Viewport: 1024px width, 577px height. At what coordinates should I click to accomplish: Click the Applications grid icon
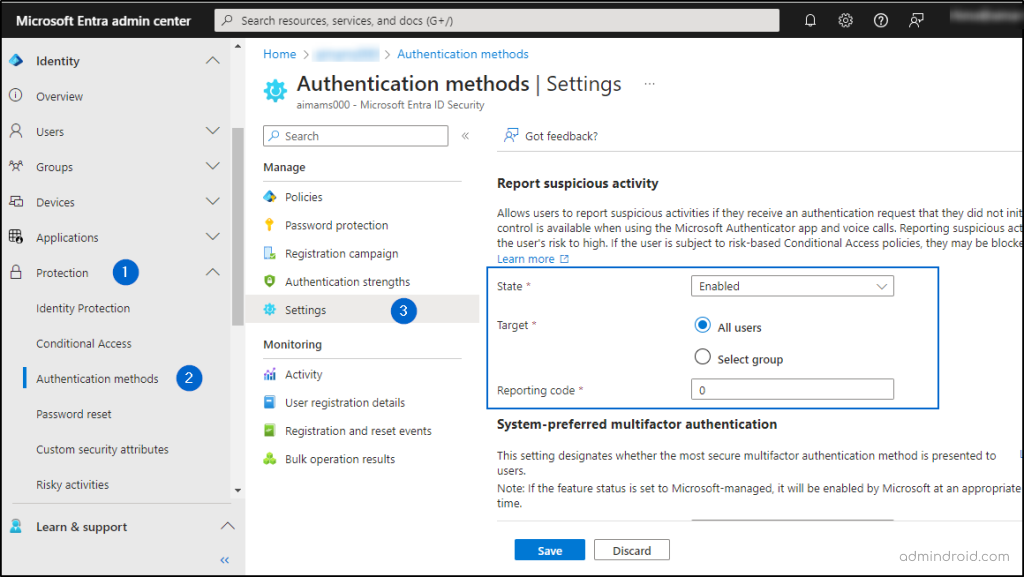pos(16,236)
